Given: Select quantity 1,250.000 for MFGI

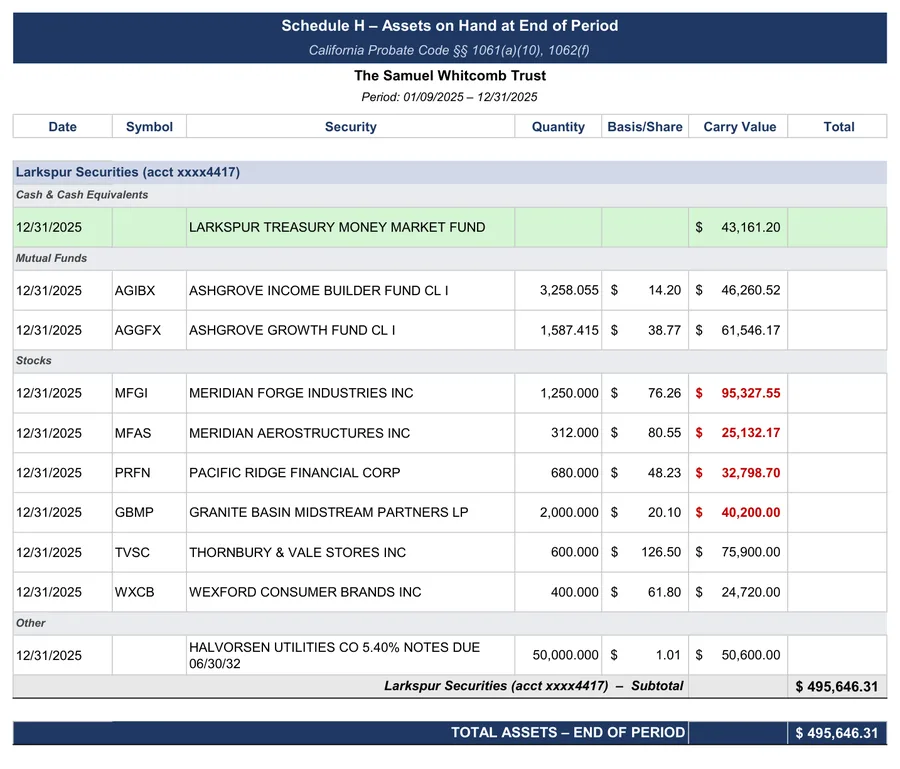Looking at the screenshot, I should [569, 393].
